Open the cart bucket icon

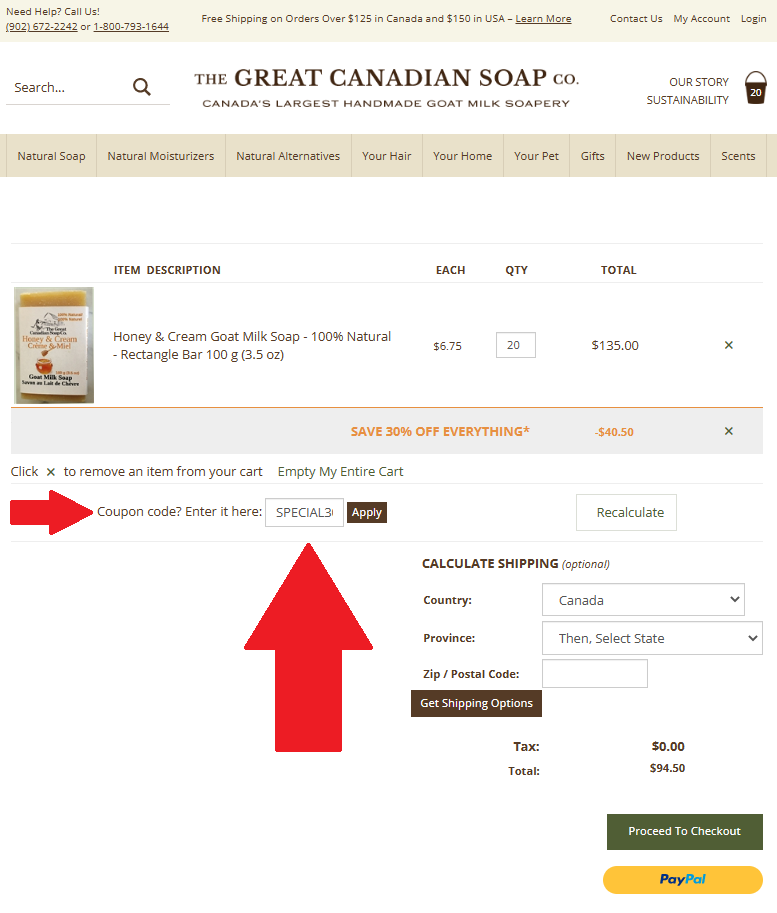pos(755,88)
